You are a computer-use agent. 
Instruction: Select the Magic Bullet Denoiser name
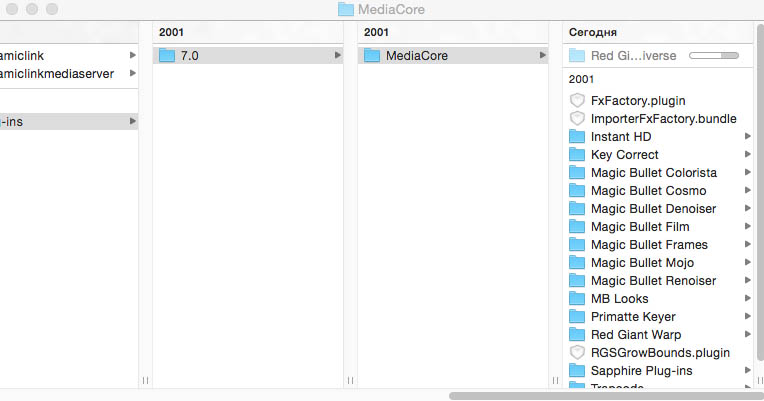pyautogui.click(x=653, y=209)
